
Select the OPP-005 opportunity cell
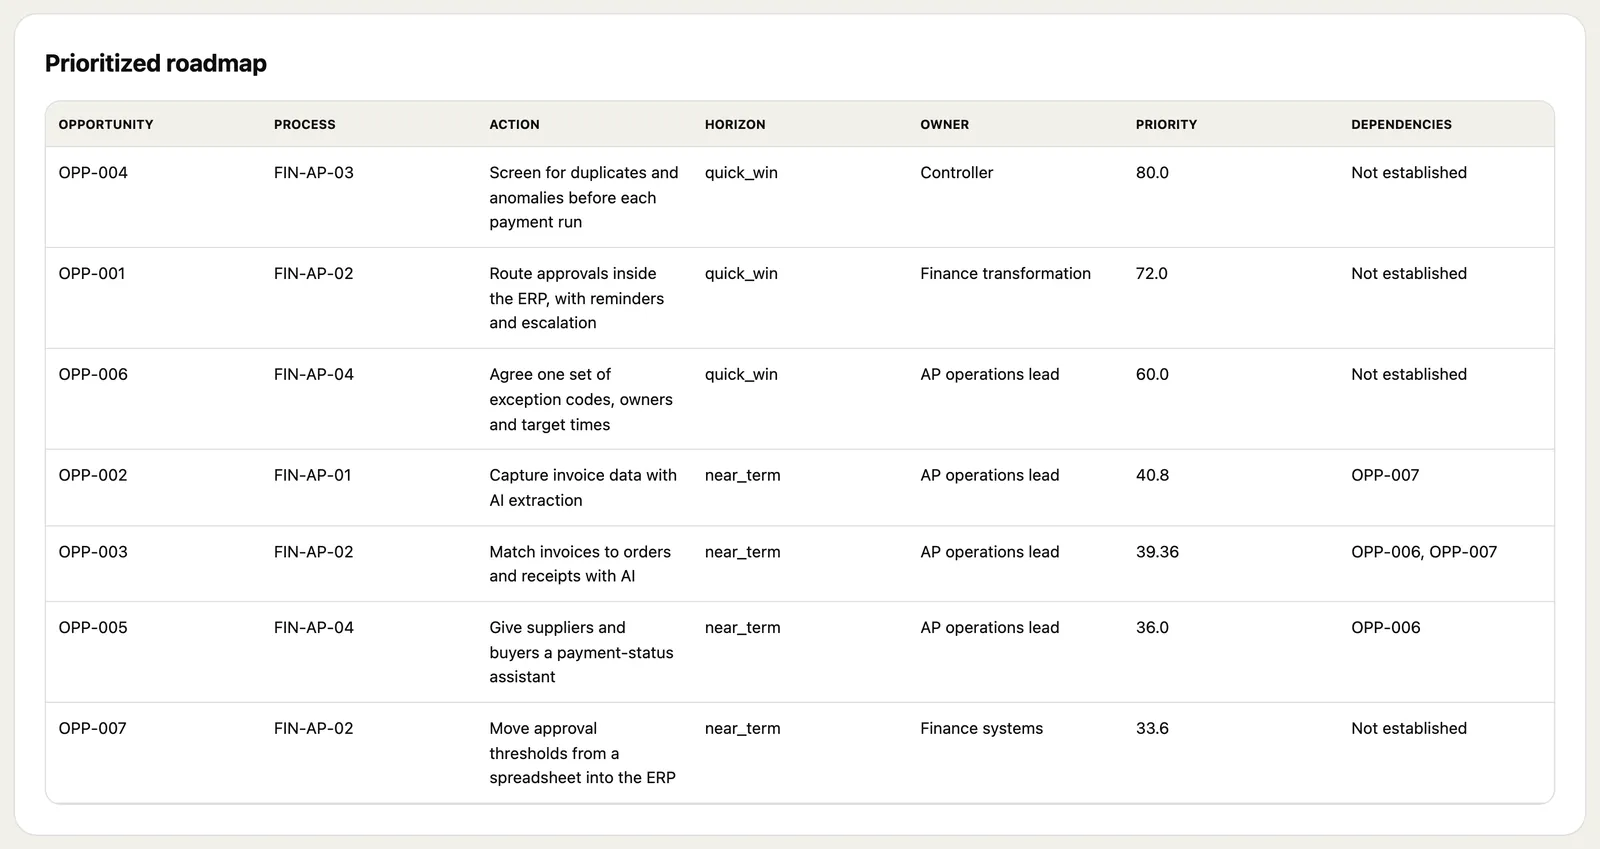[93, 628]
